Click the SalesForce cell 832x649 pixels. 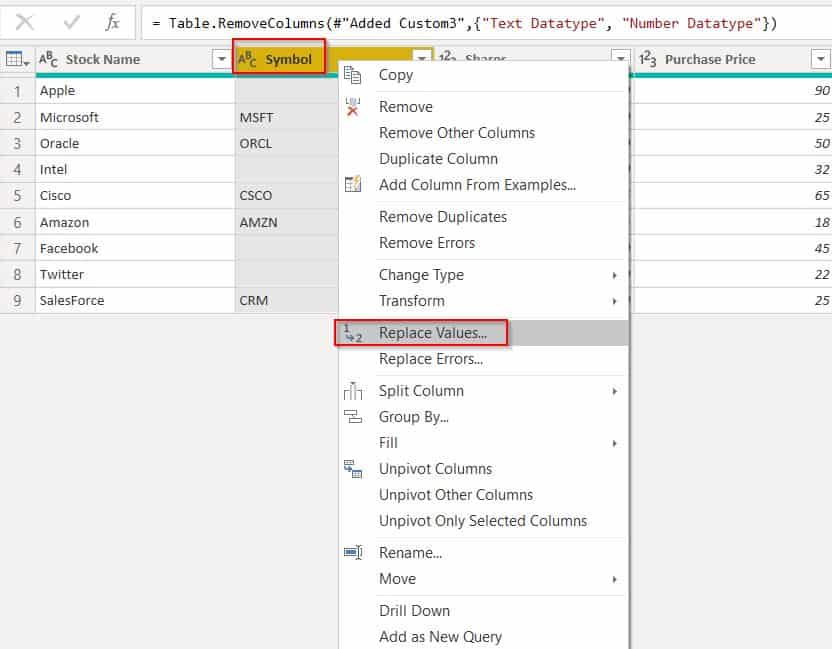(135, 300)
